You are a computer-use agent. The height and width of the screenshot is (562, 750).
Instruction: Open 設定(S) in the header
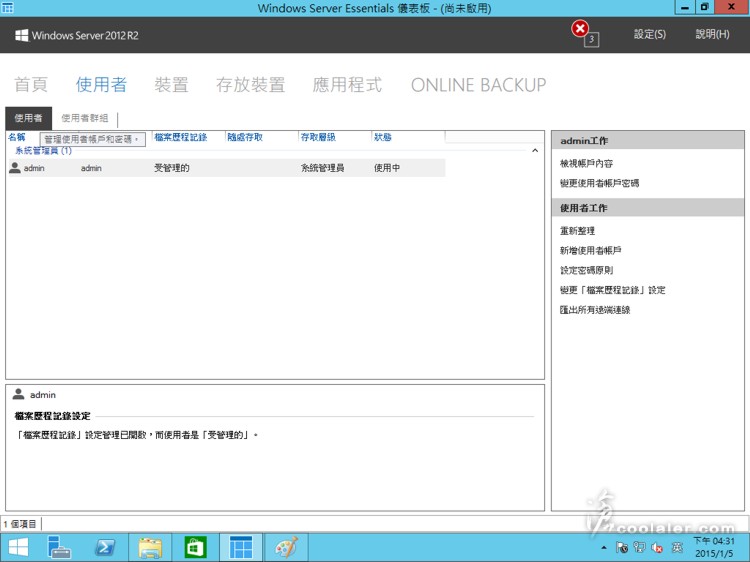click(650, 34)
